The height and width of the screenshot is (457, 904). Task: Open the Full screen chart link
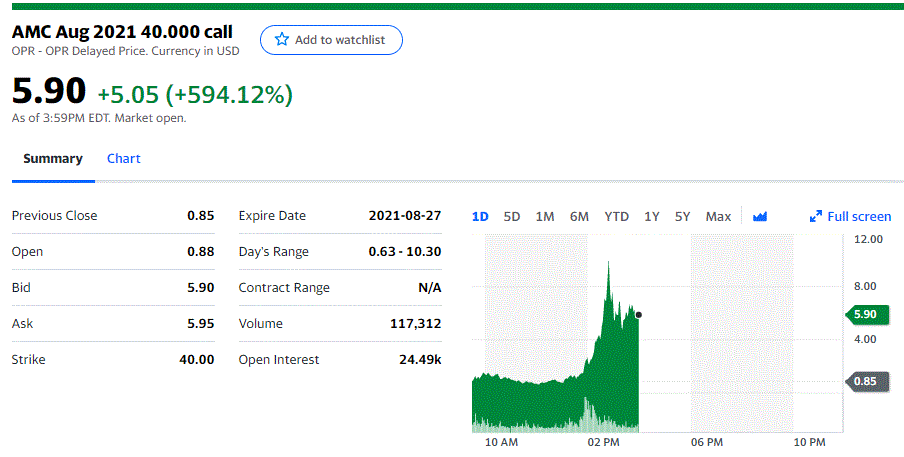pos(850,217)
